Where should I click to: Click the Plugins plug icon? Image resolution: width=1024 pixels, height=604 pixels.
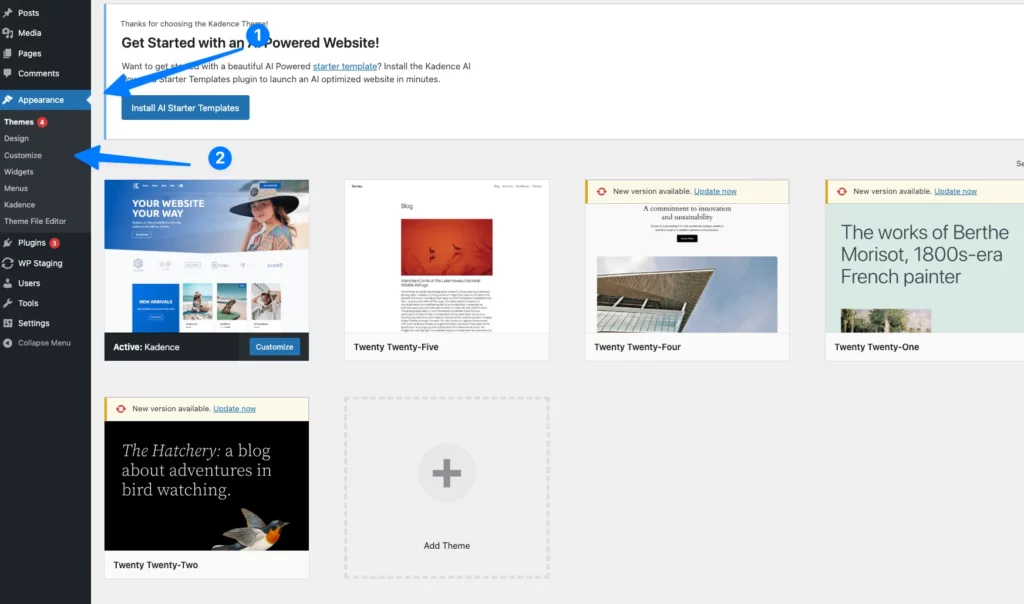pos(8,243)
